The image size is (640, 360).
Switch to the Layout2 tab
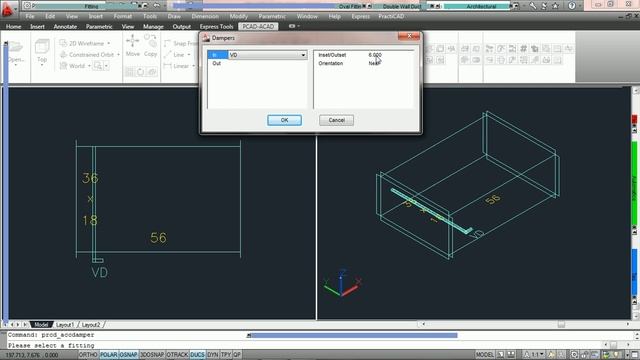point(91,325)
